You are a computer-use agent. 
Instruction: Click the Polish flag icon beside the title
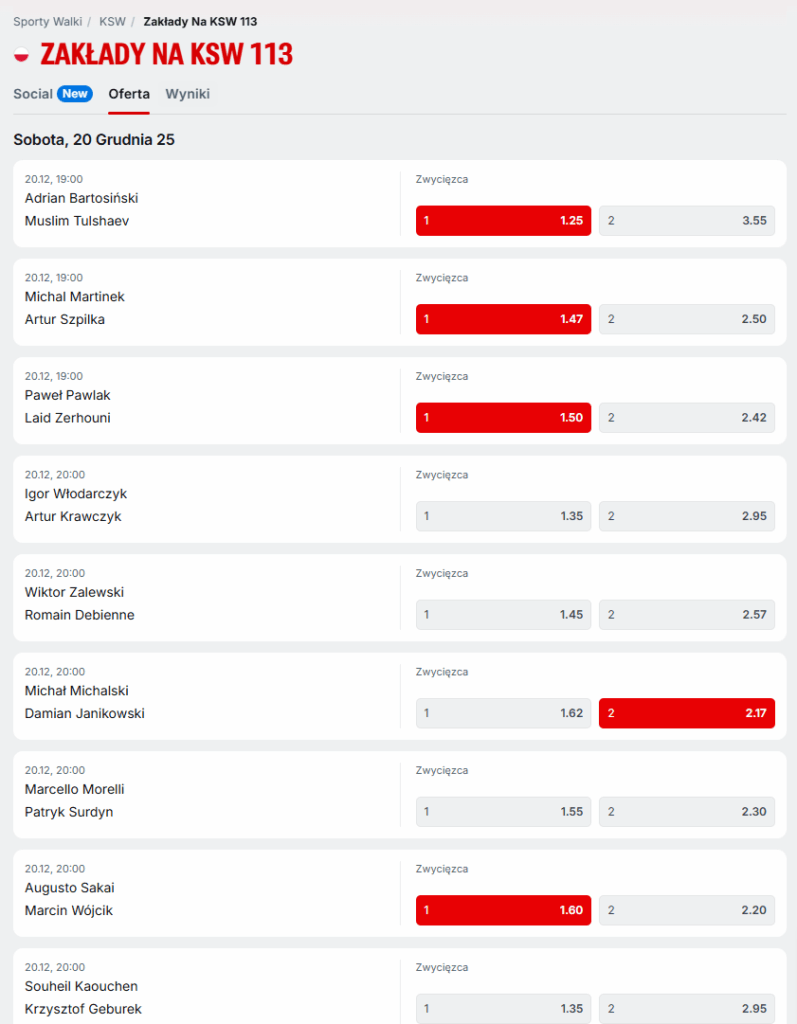pyautogui.click(x=22, y=55)
